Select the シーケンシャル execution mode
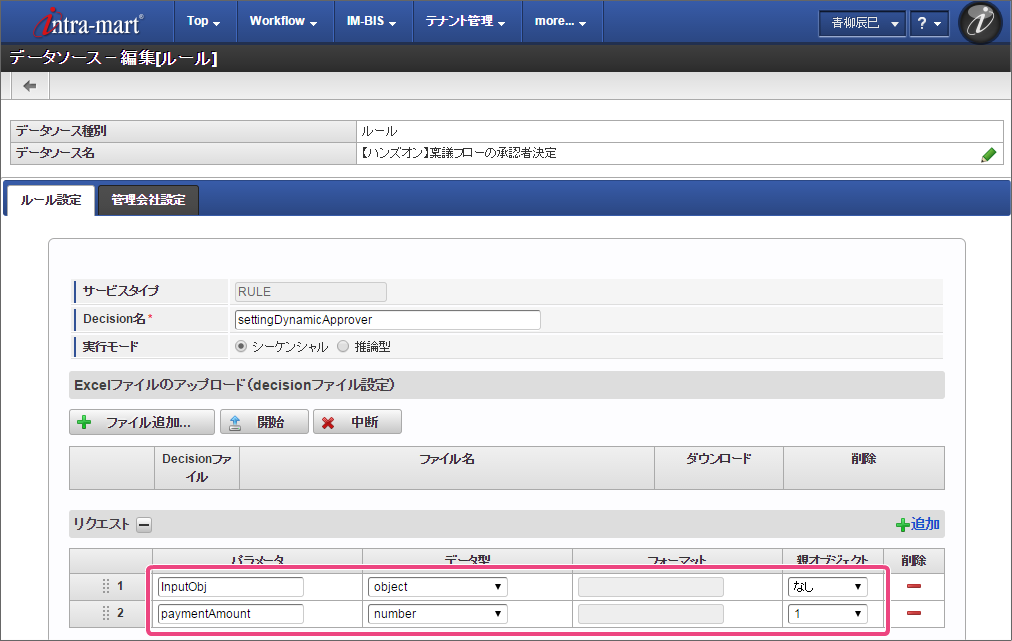 point(241,347)
